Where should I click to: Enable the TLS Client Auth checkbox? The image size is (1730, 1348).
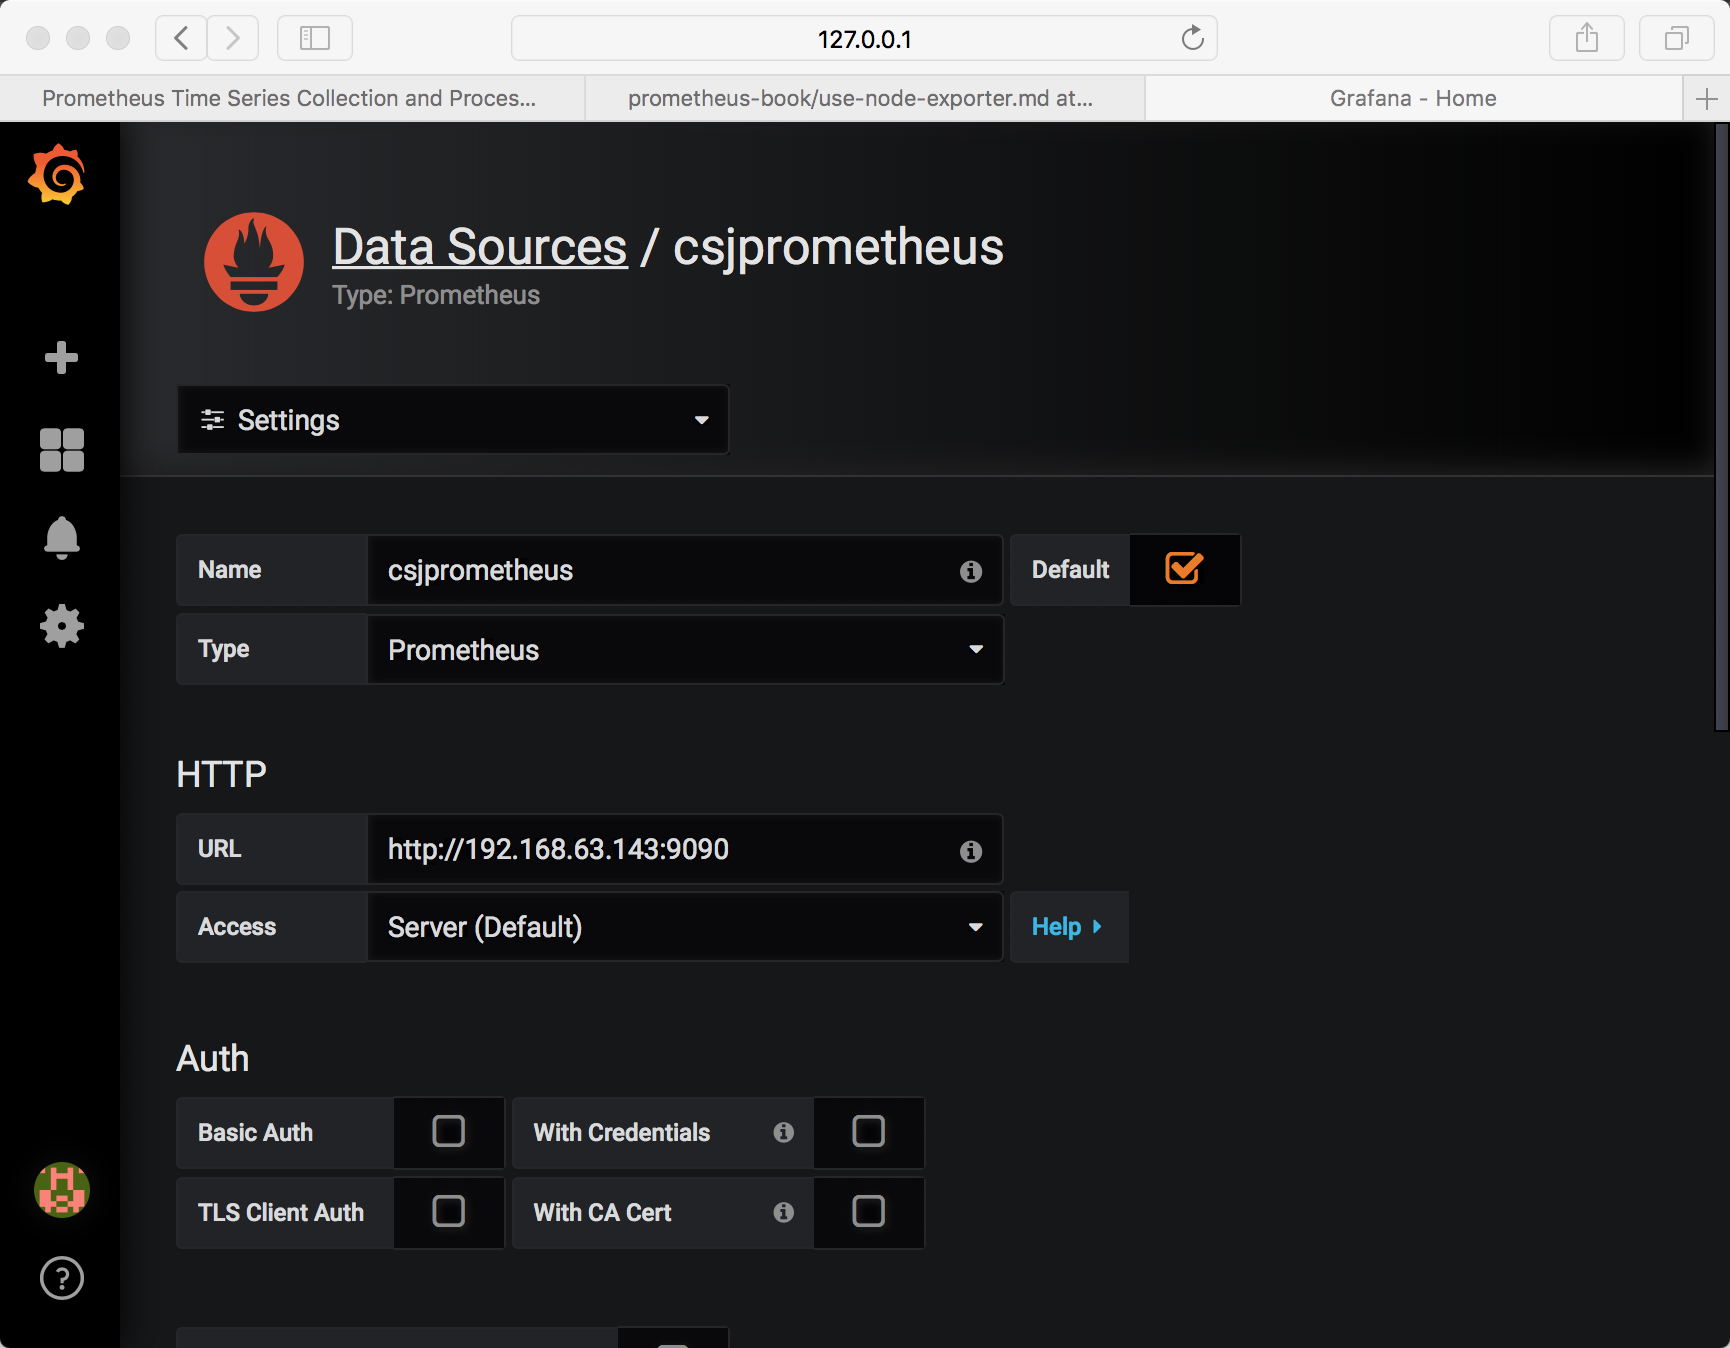(x=448, y=1211)
